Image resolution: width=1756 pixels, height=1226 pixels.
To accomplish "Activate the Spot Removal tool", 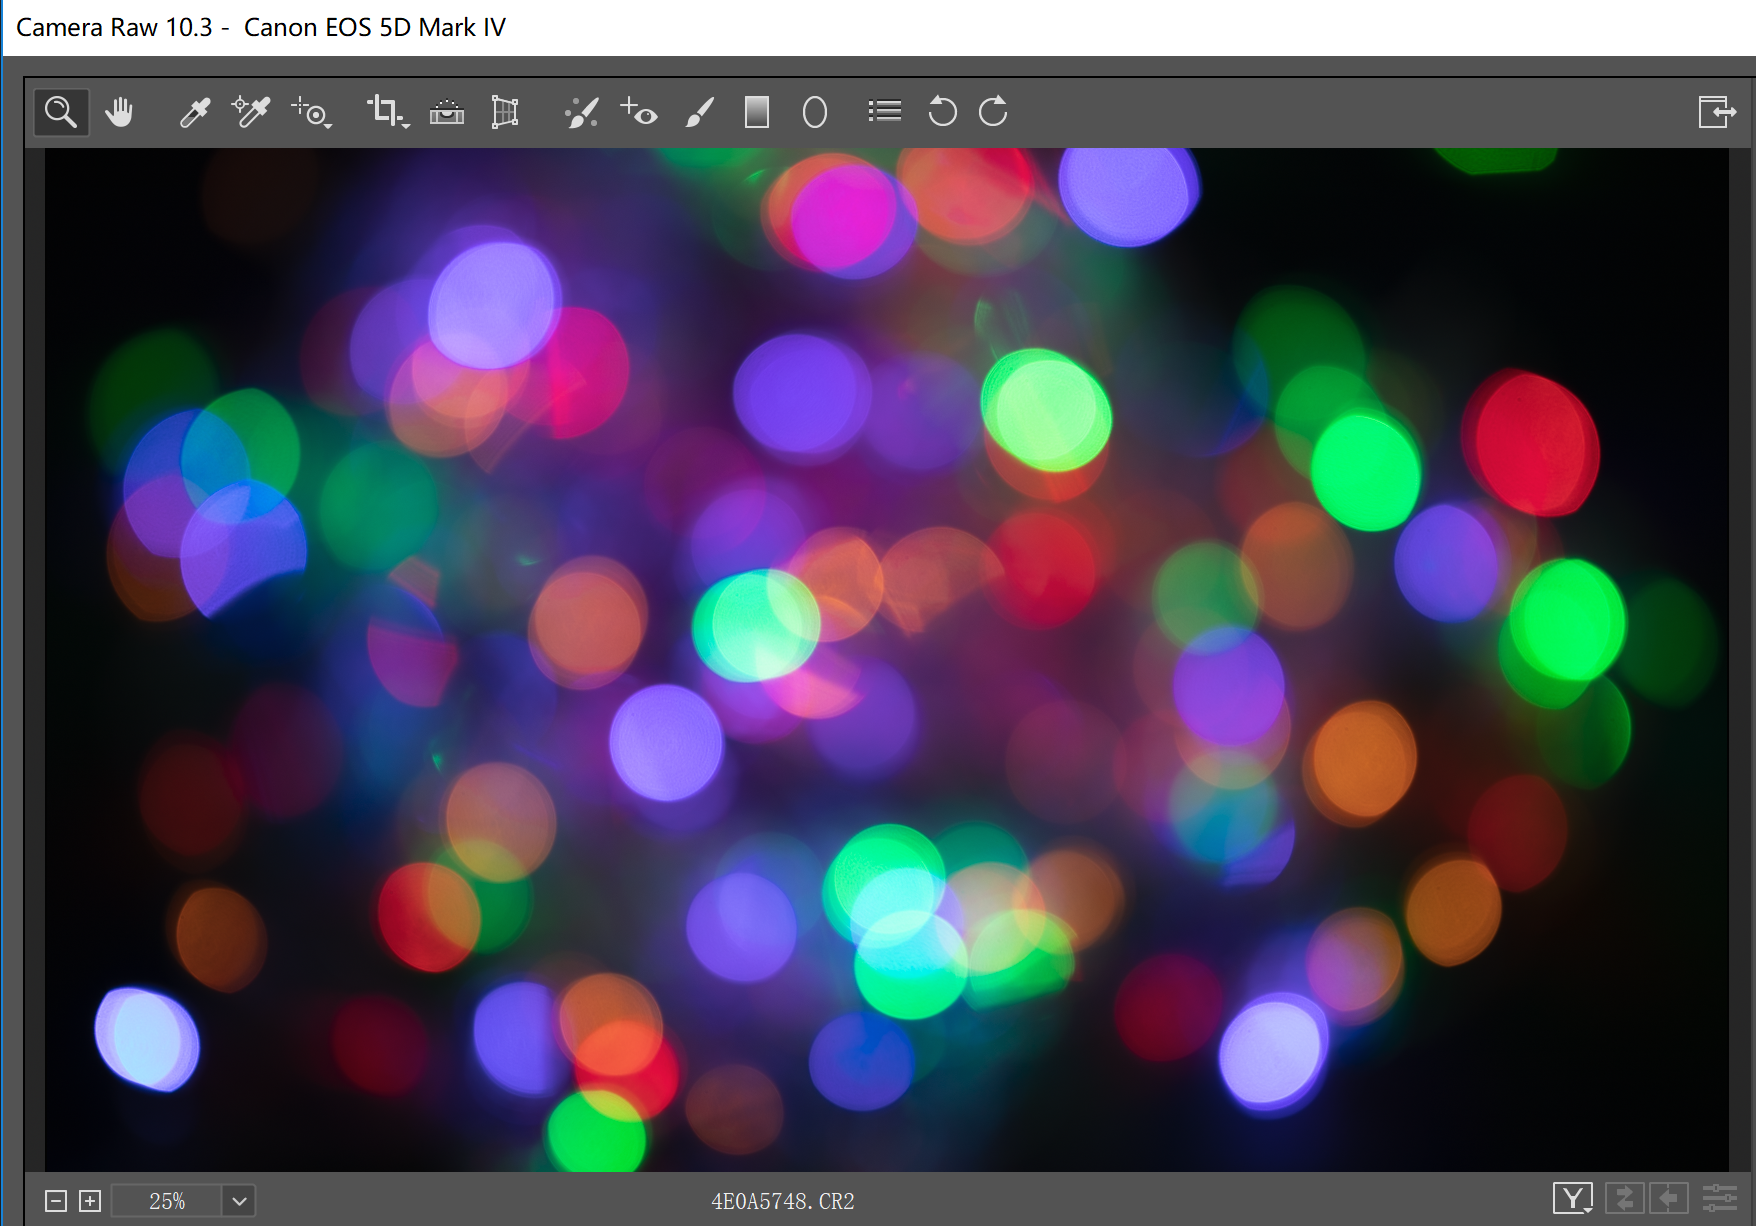I will [x=581, y=113].
